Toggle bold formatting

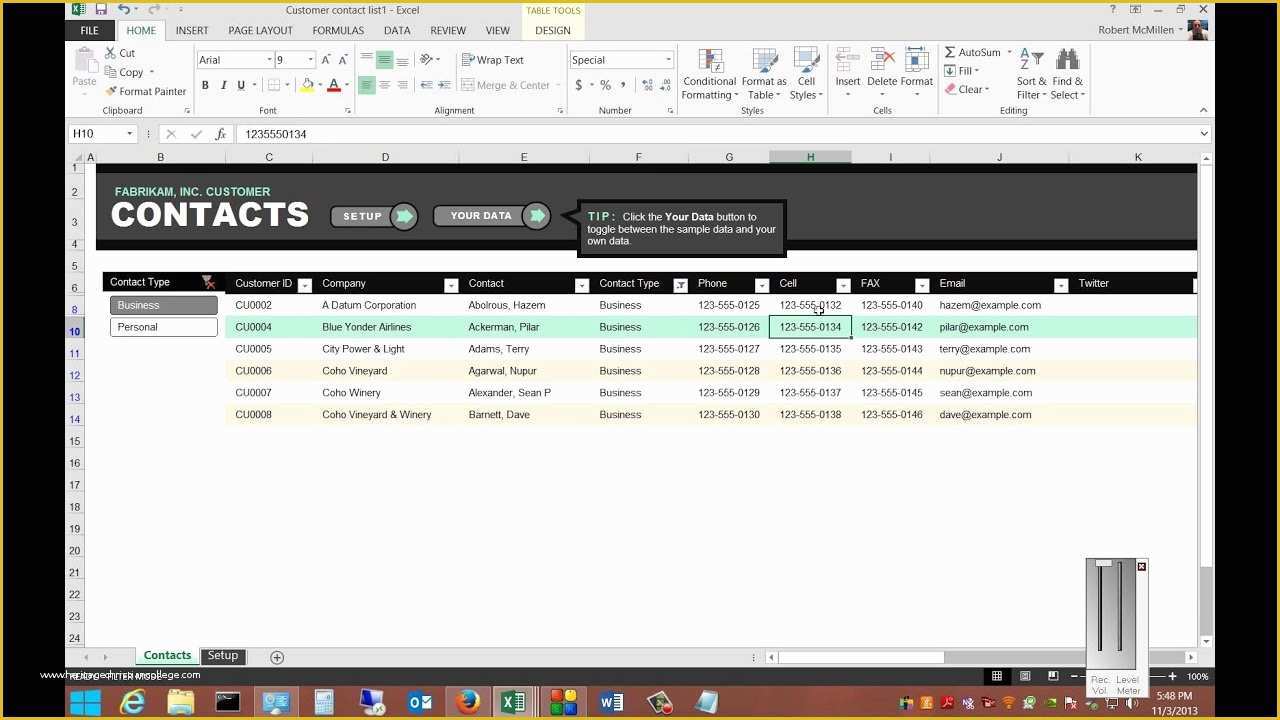coord(205,85)
